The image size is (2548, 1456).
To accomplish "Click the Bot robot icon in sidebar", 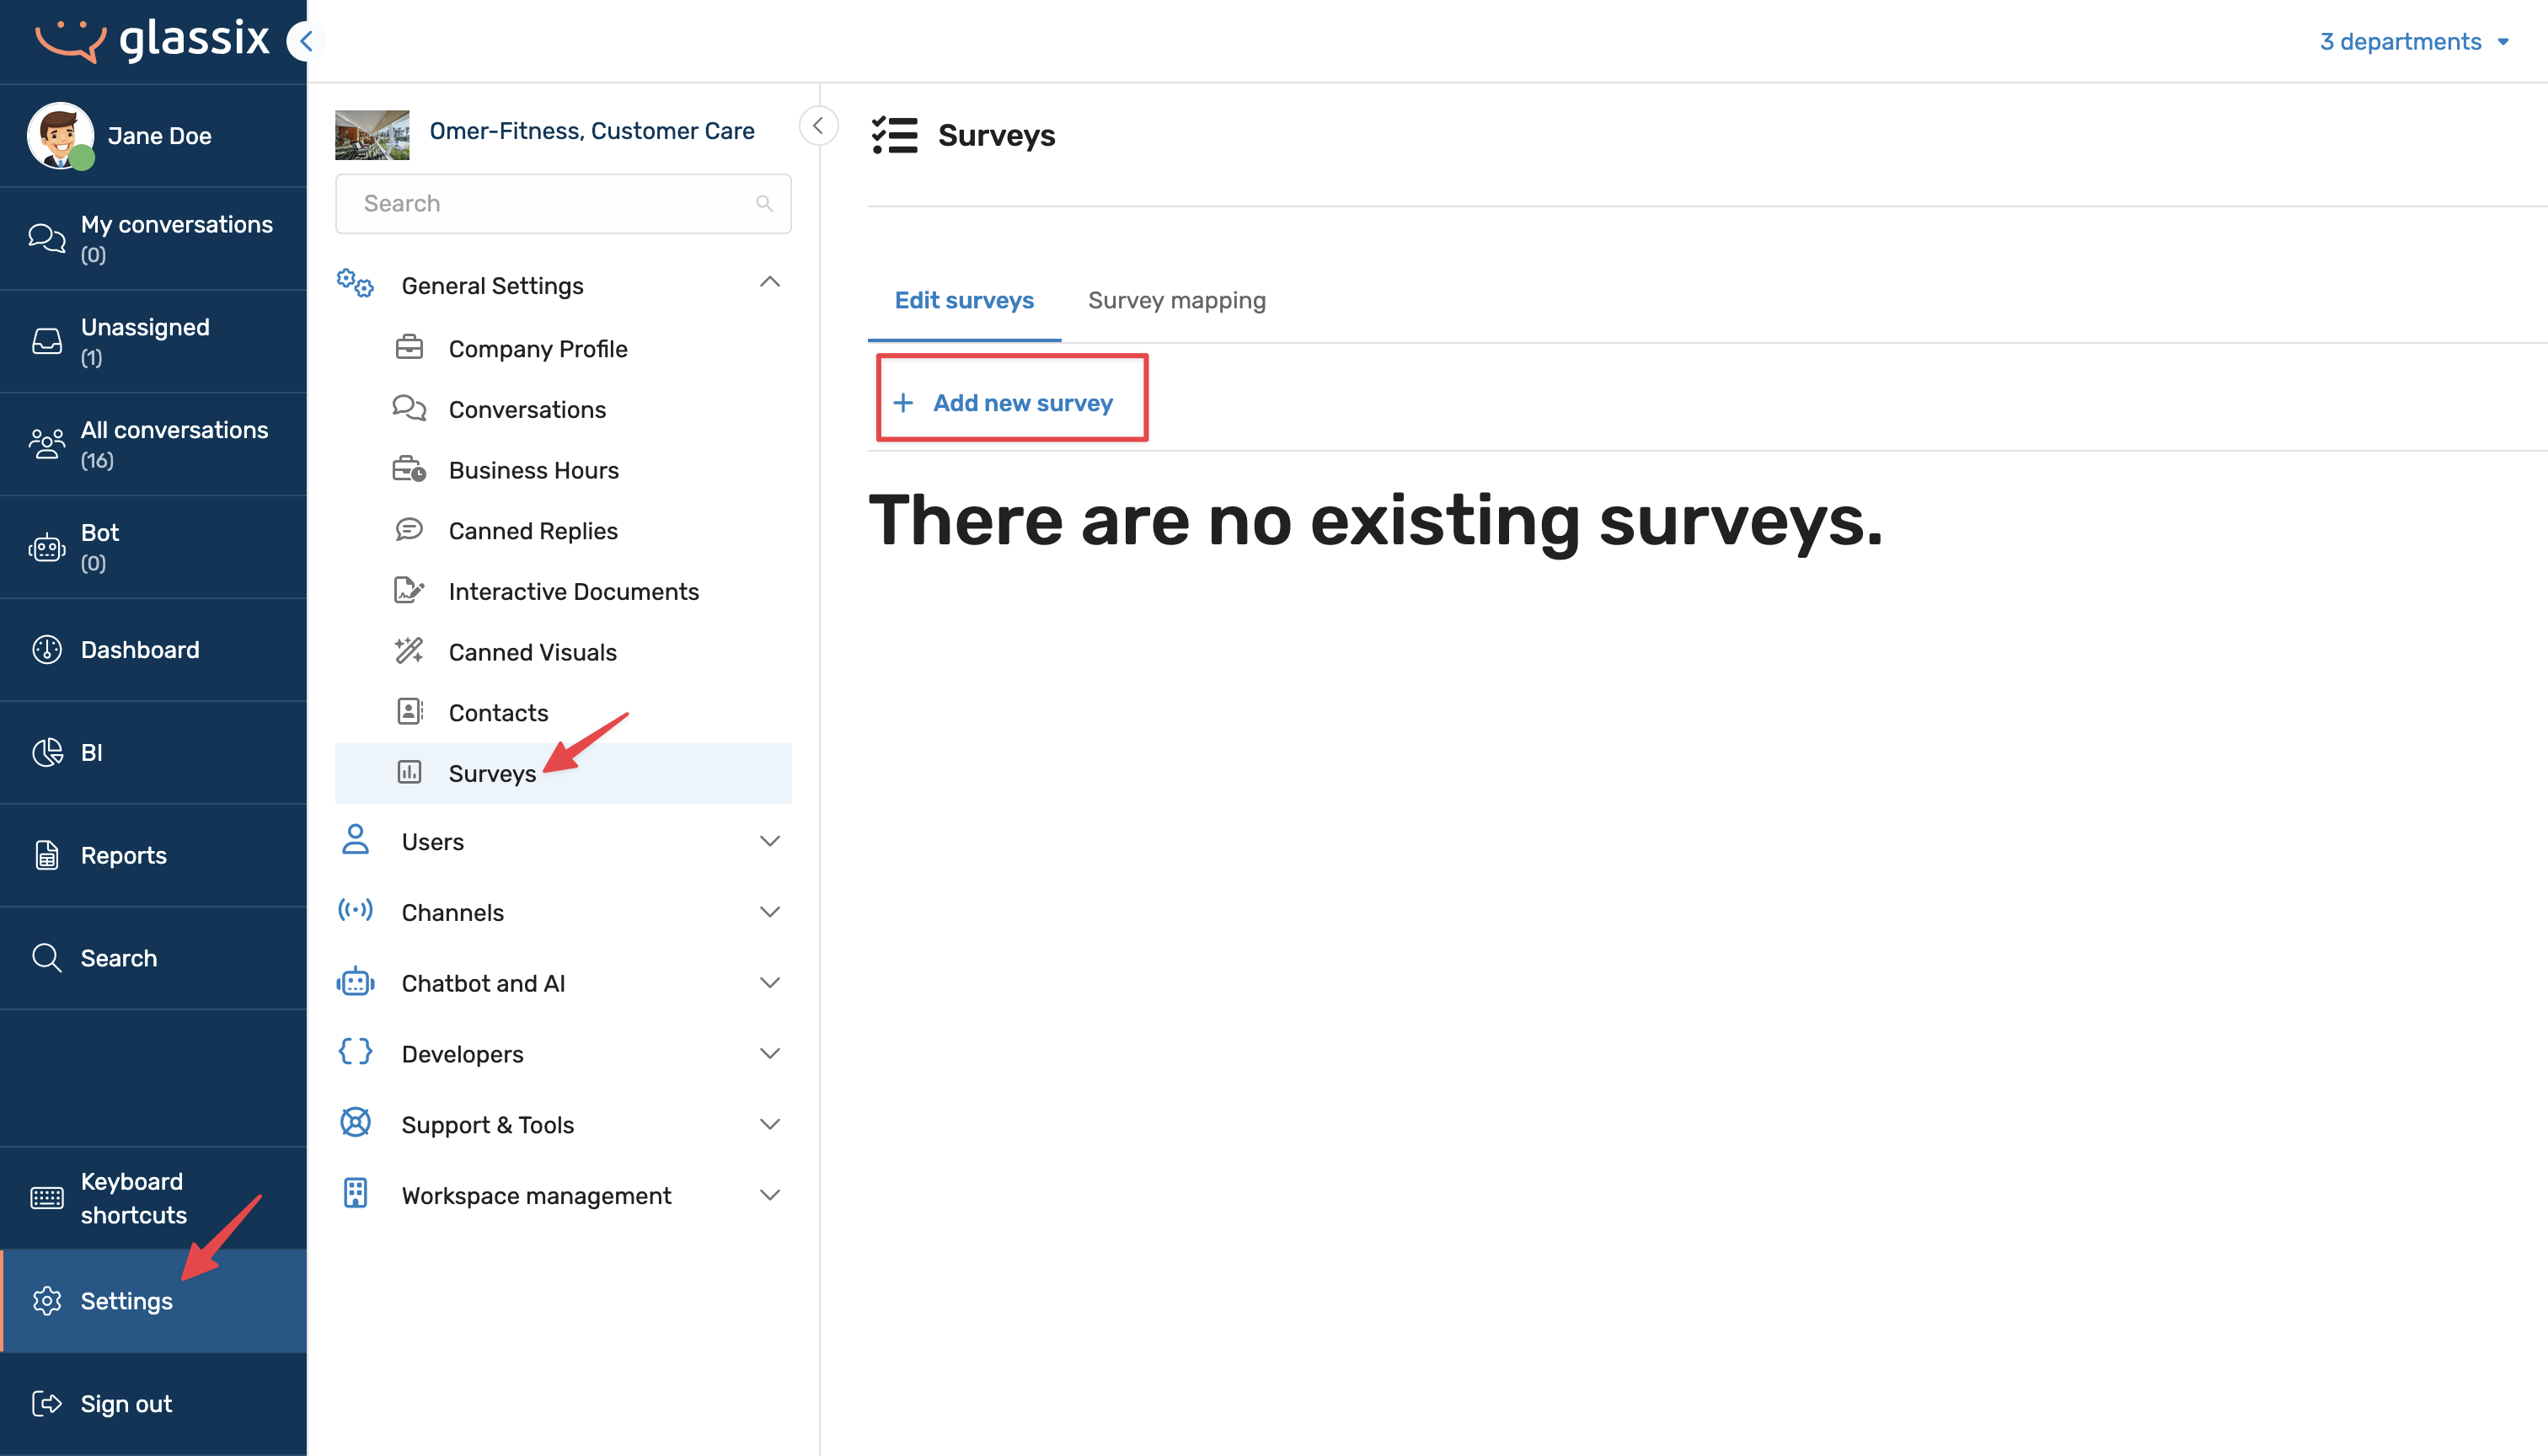I will (47, 547).
